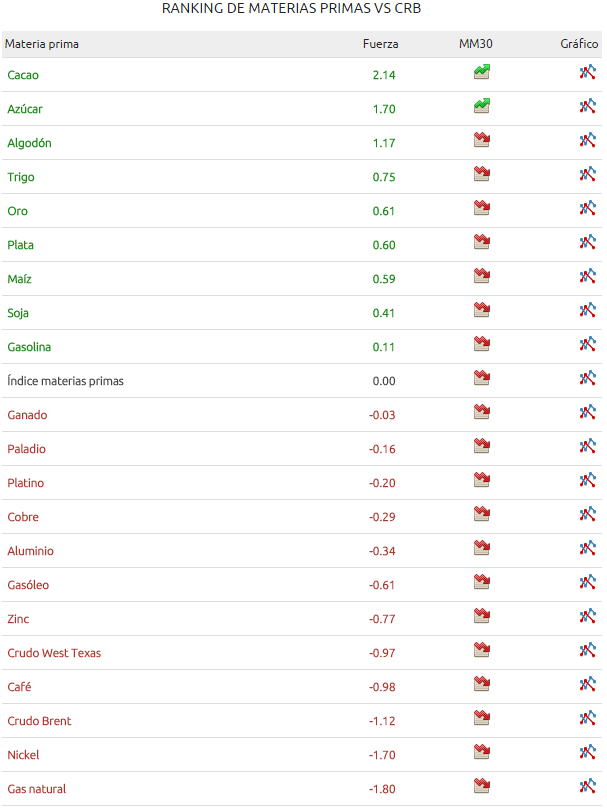The image size is (607, 809).
Task: Open the Paladio commodity link
Action: [x=26, y=449]
